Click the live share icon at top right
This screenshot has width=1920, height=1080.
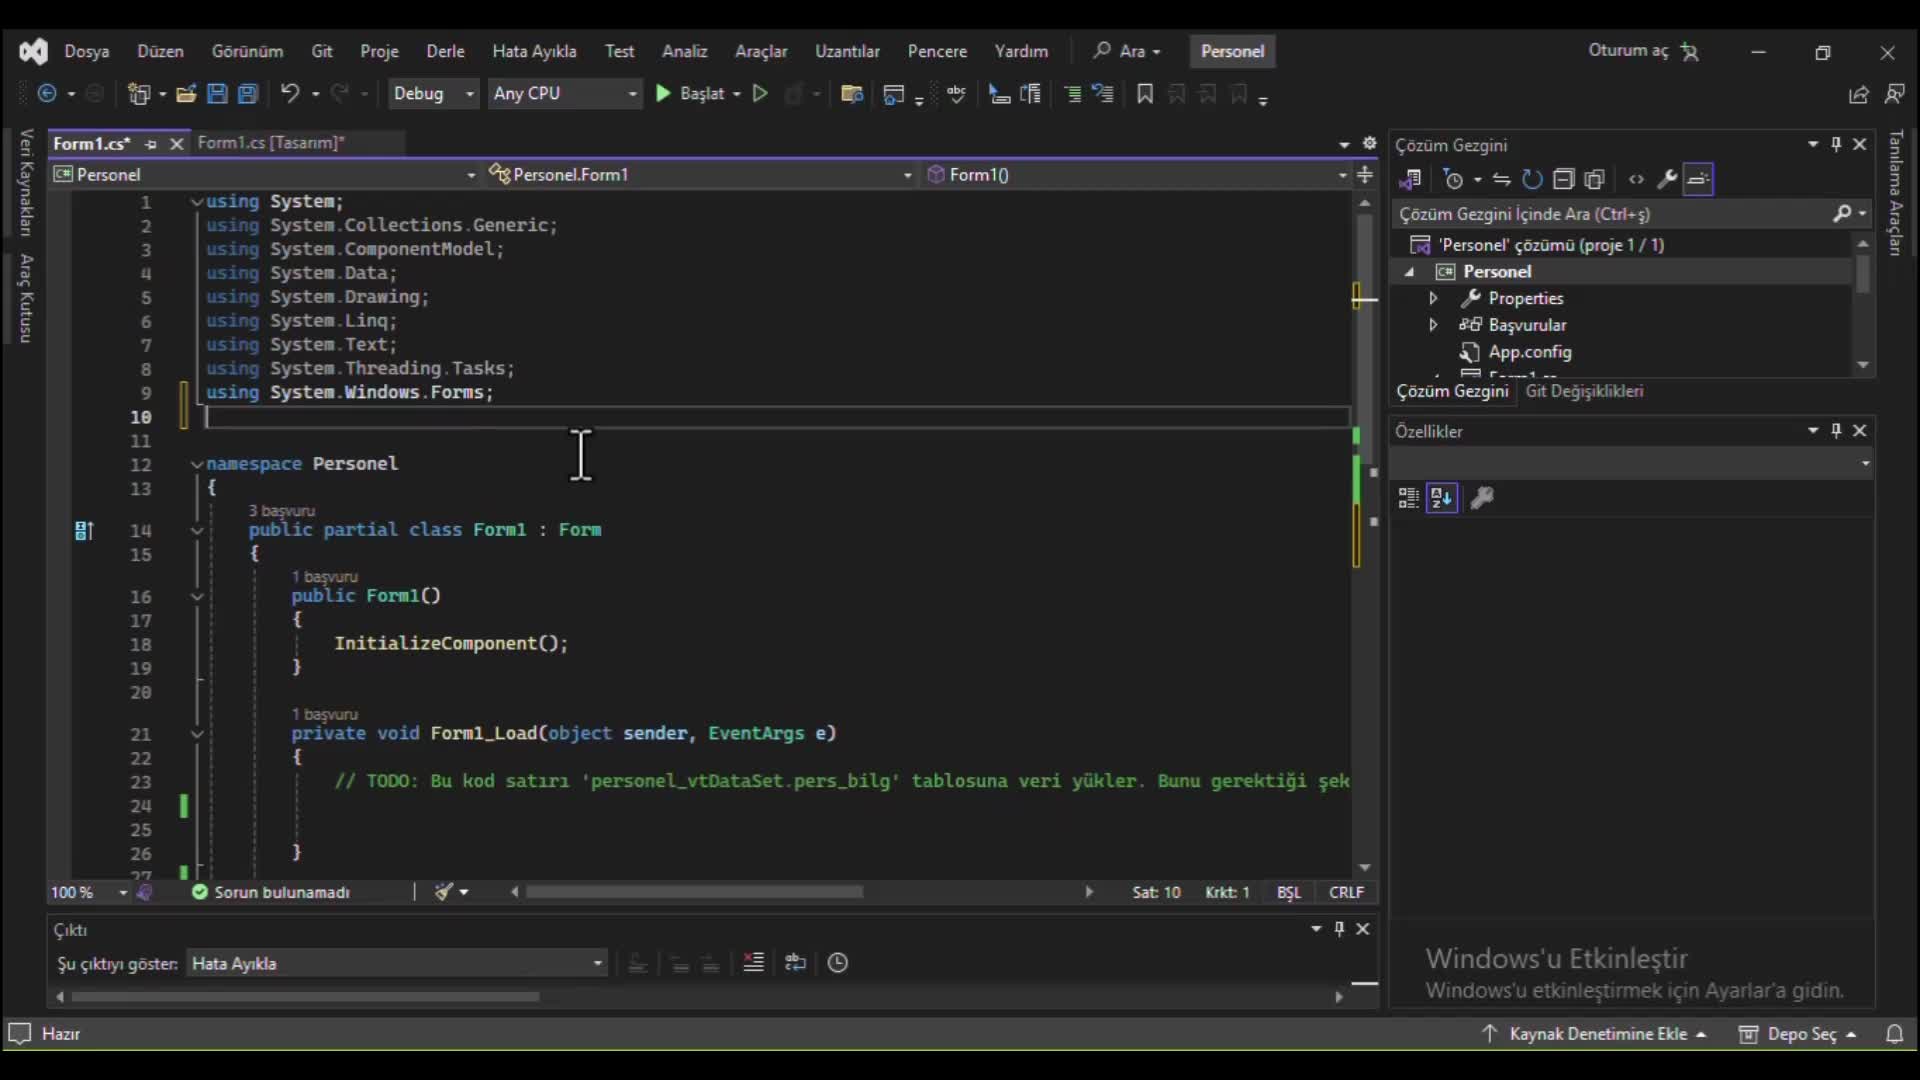pos(1859,94)
